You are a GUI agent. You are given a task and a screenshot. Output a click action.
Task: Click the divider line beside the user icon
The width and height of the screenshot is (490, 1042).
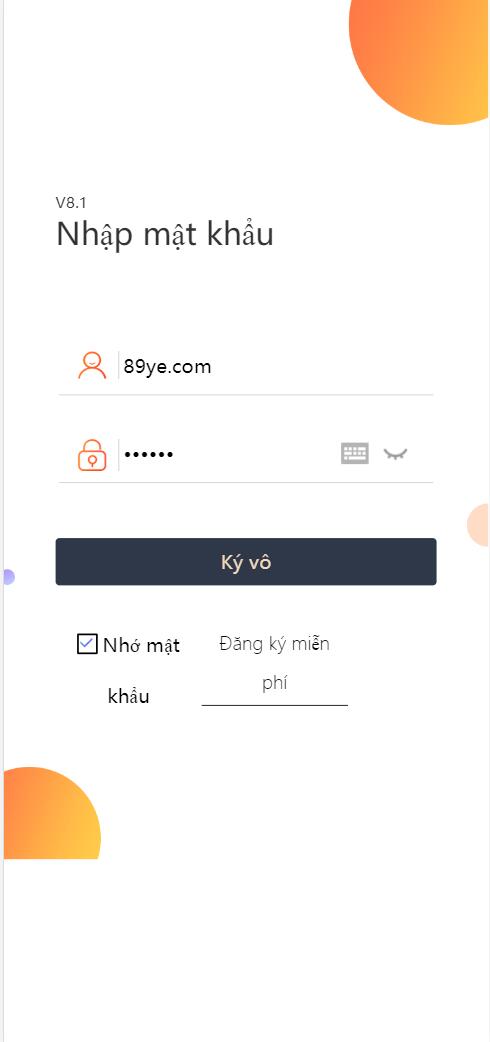[118, 365]
